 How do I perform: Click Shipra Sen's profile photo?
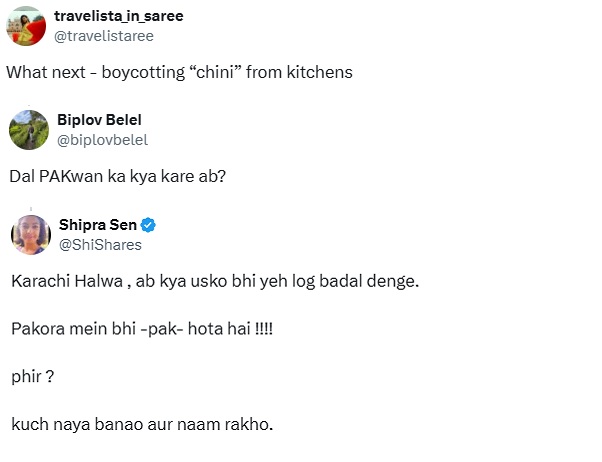[x=31, y=234]
